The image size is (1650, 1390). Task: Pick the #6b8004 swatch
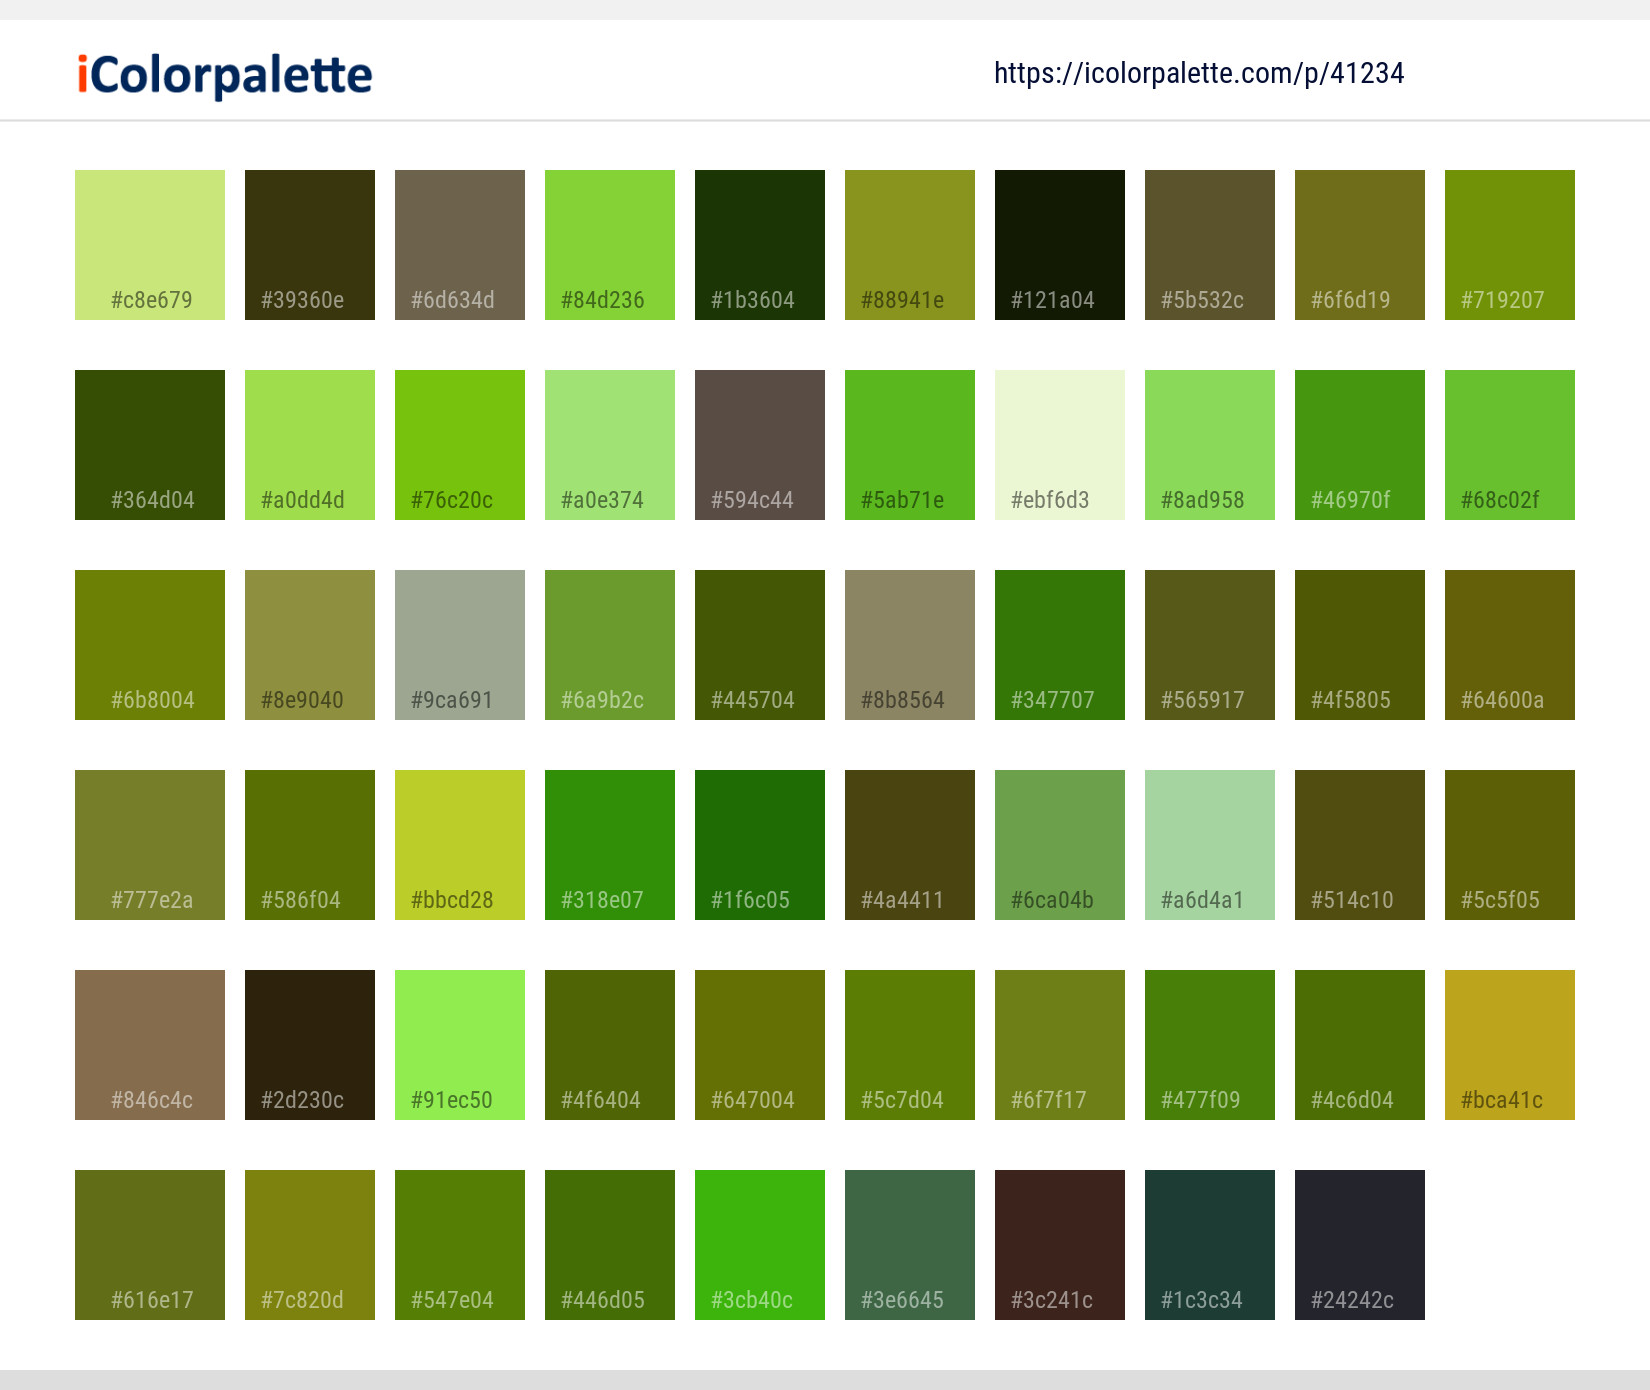(x=150, y=645)
